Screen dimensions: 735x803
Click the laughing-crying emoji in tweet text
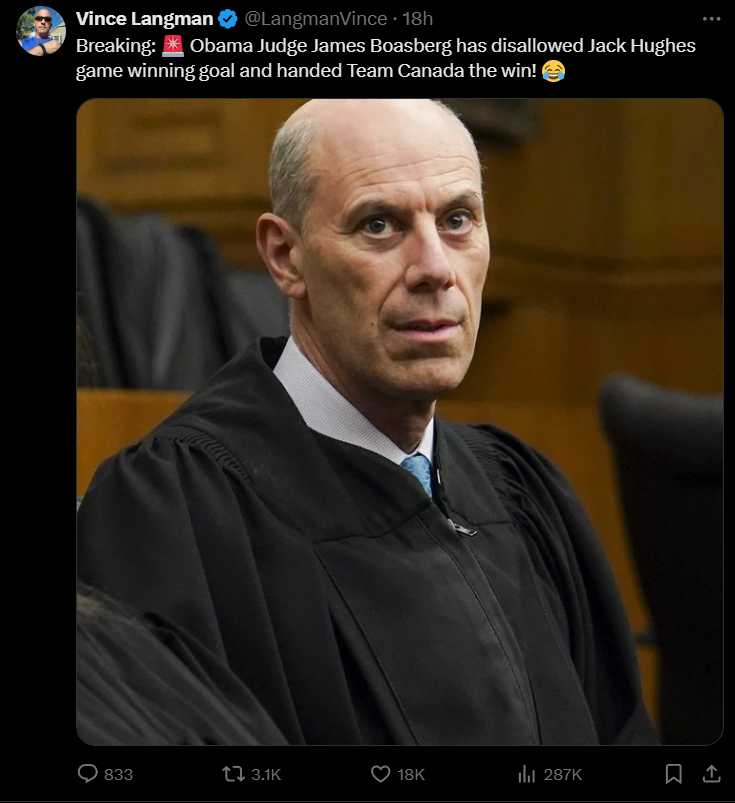tap(554, 70)
